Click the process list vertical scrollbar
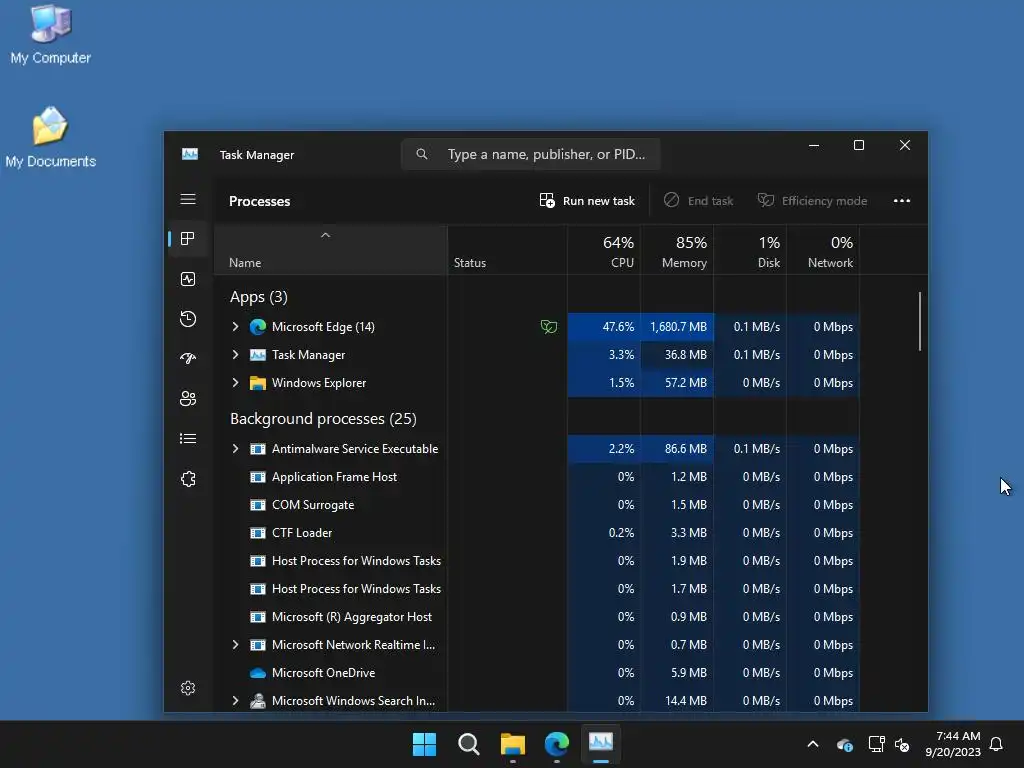1024x768 pixels. (x=920, y=321)
